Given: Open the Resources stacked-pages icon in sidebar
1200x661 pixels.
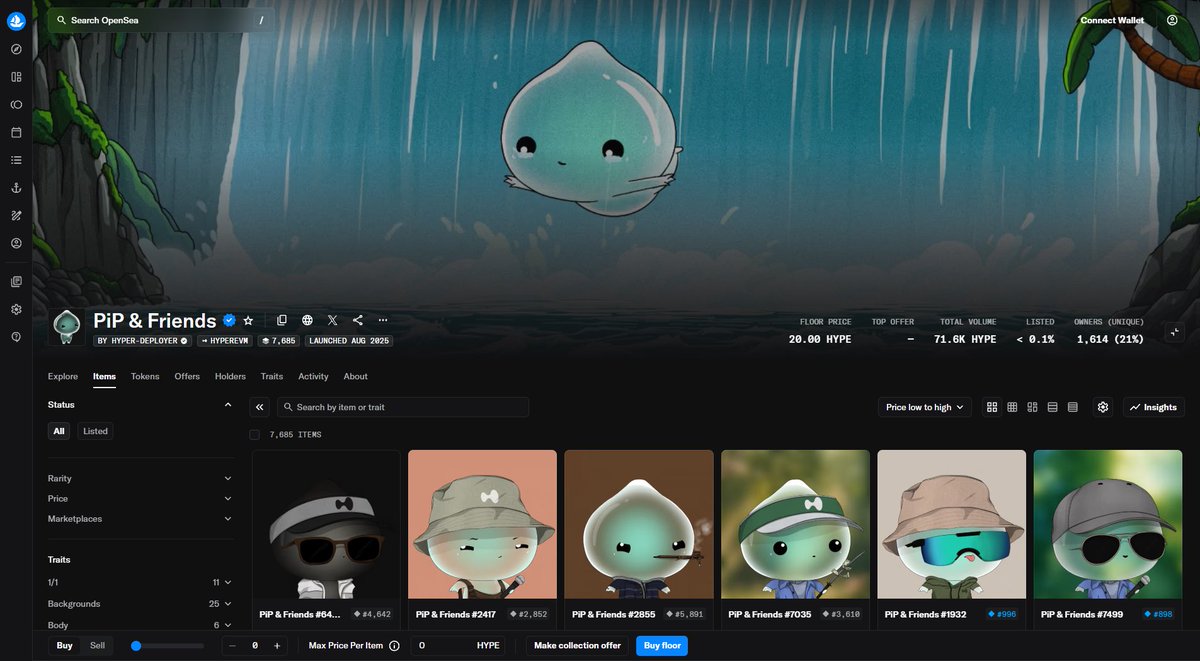Looking at the screenshot, I should click(16, 282).
